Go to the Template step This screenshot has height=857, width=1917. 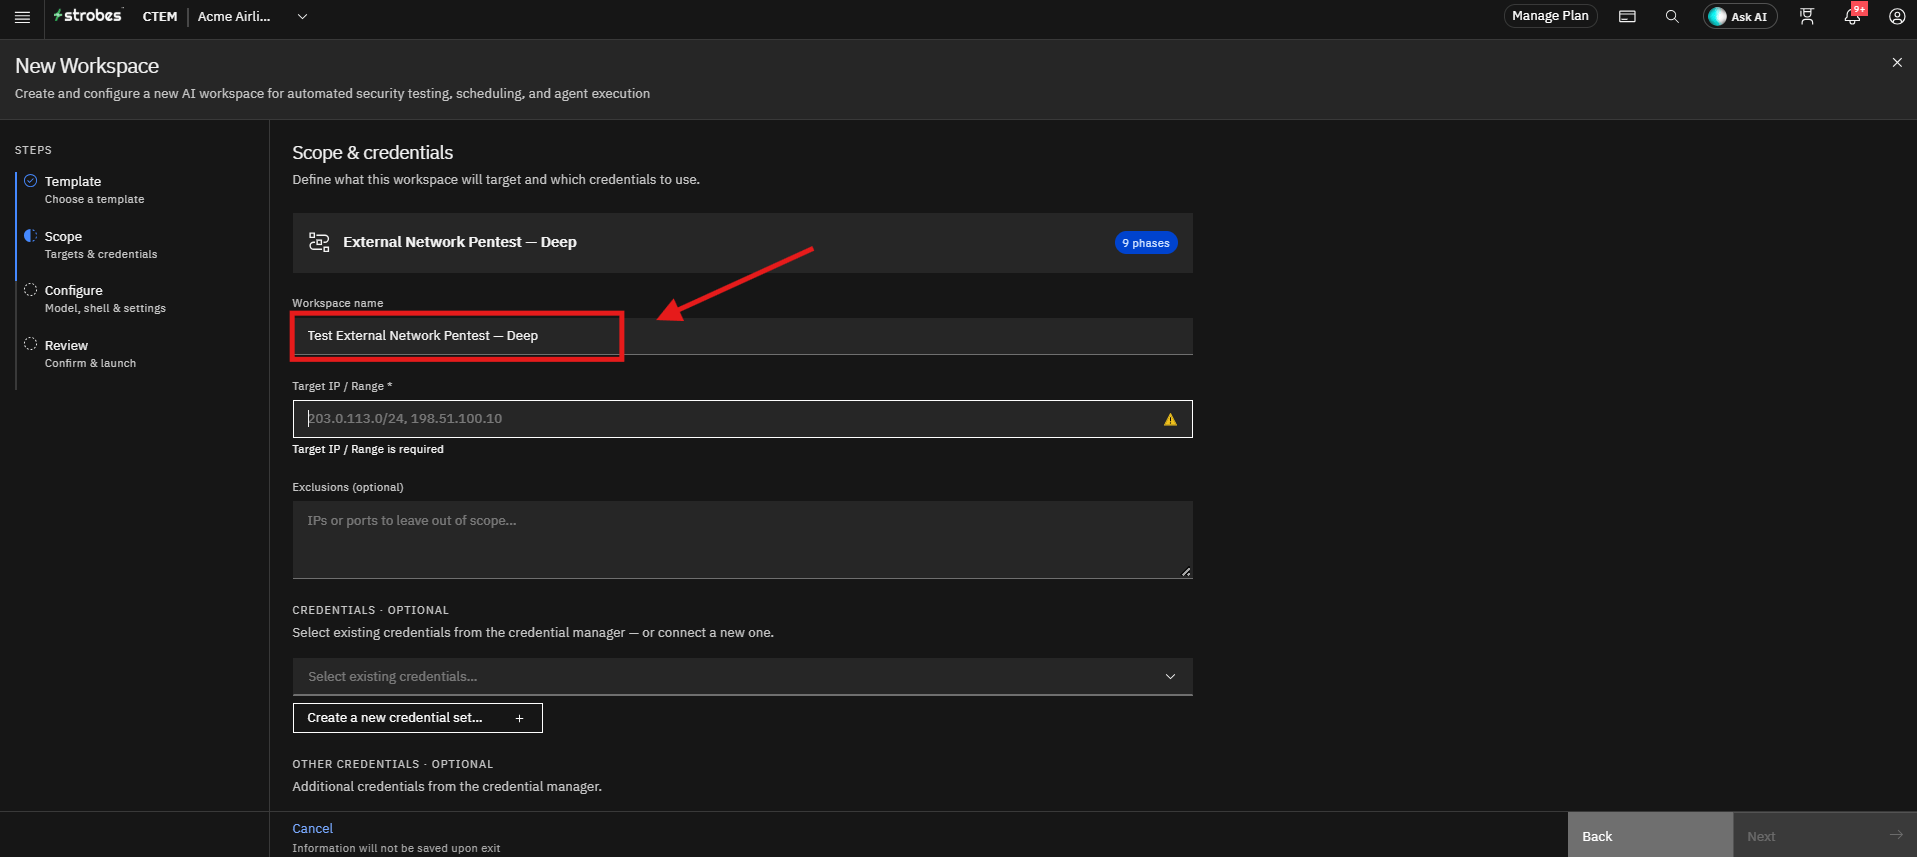pos(95,189)
